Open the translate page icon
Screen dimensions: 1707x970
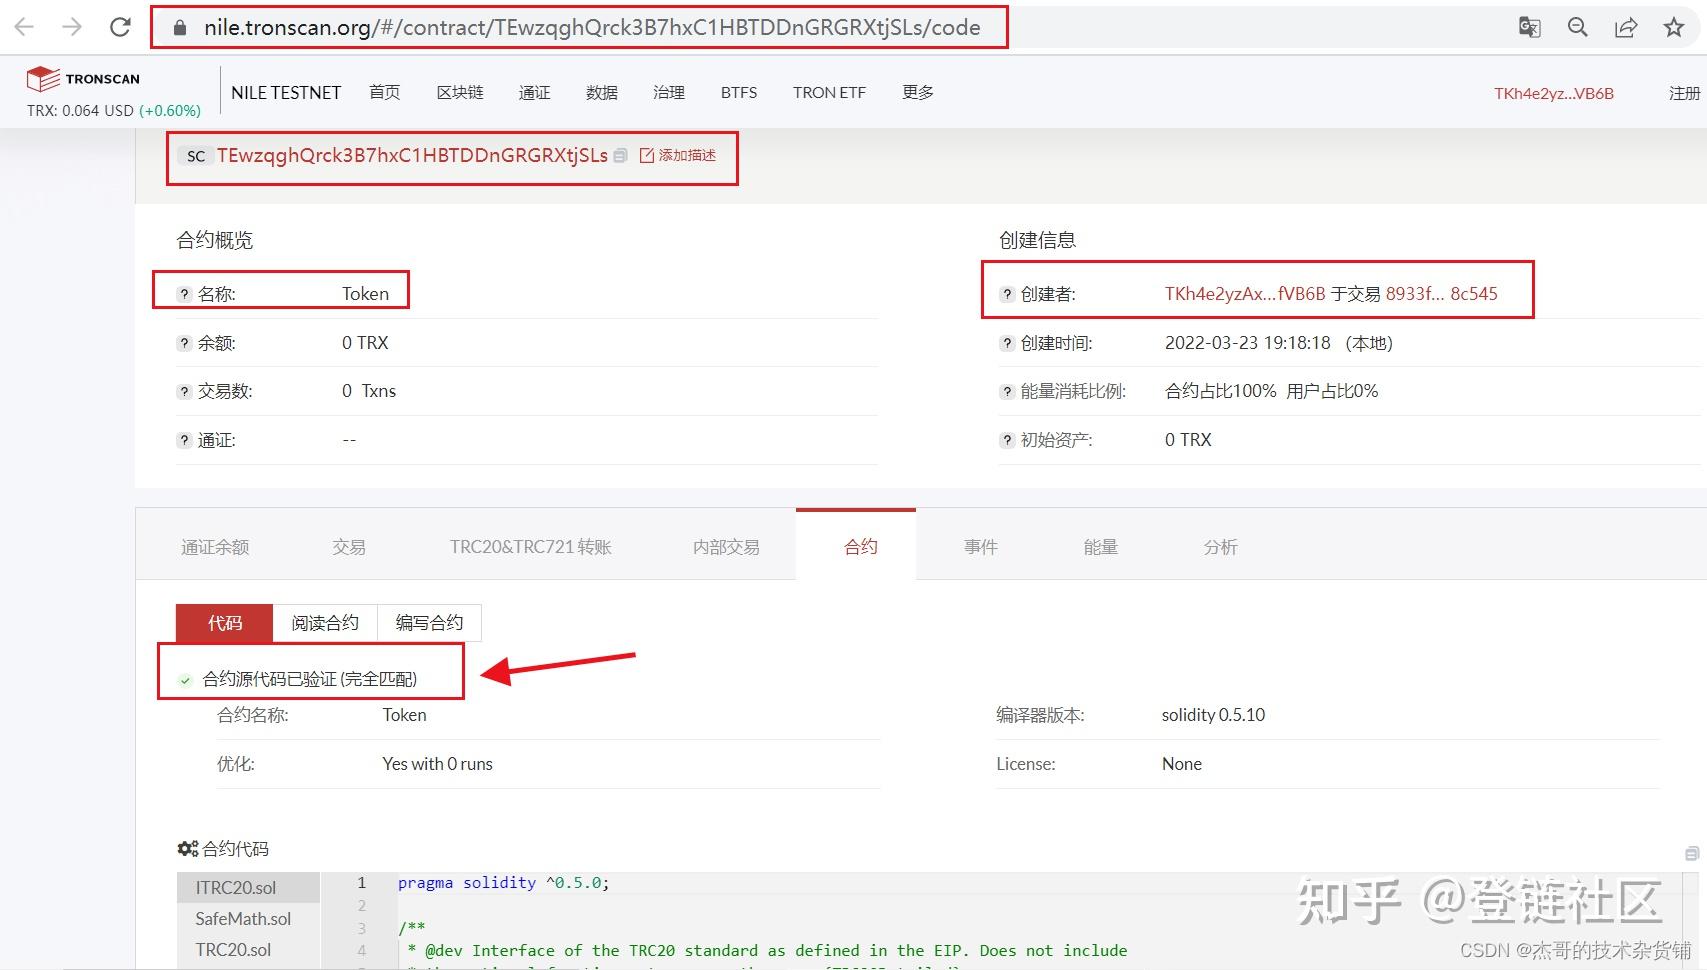(x=1529, y=27)
